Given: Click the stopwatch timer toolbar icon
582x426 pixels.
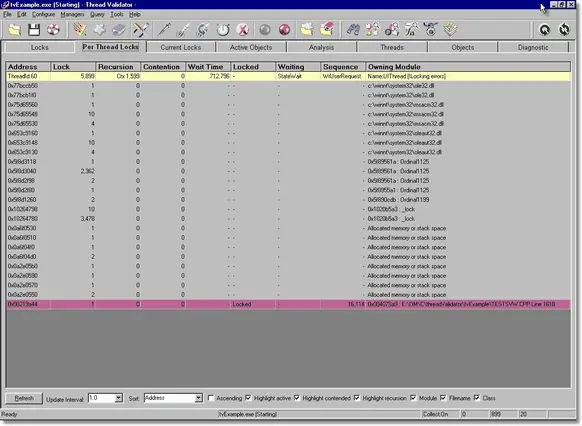Looking at the screenshot, I should [223, 30].
